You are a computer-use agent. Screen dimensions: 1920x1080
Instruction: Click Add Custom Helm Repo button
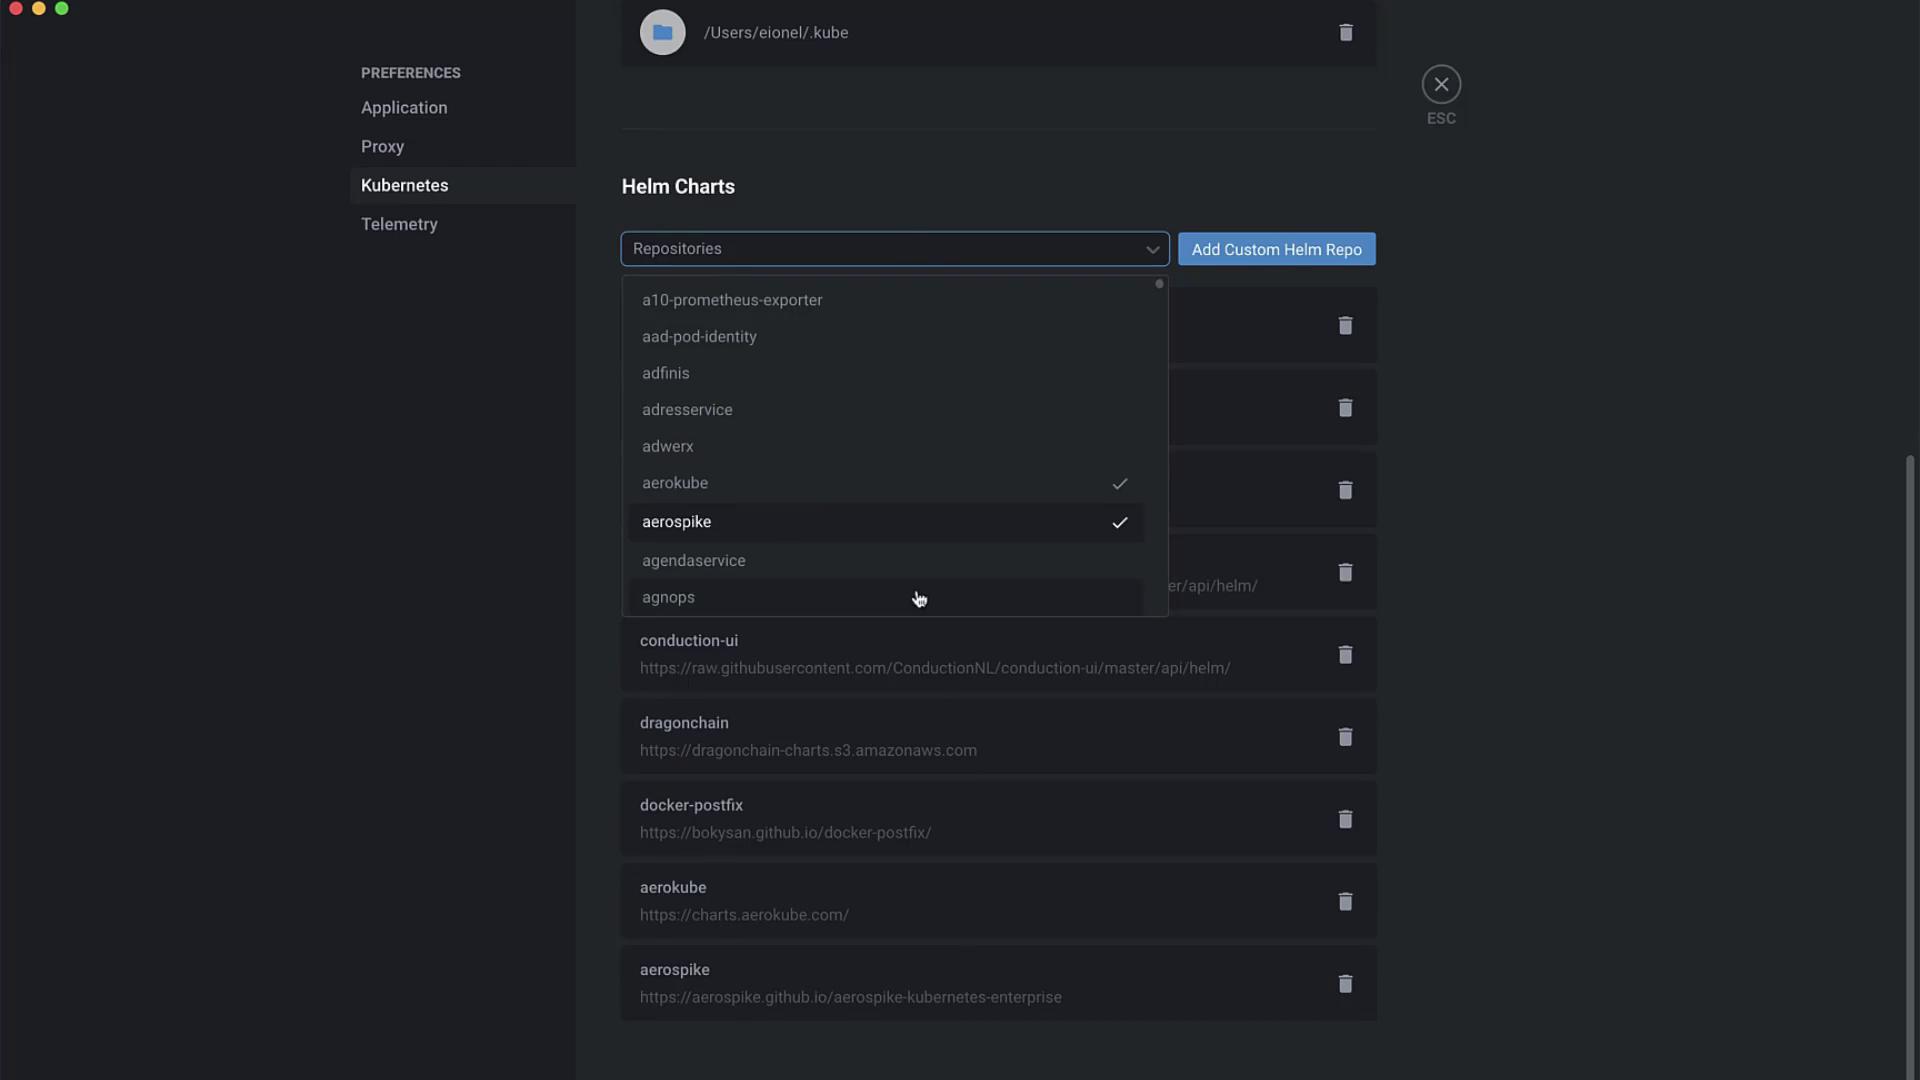click(1276, 249)
